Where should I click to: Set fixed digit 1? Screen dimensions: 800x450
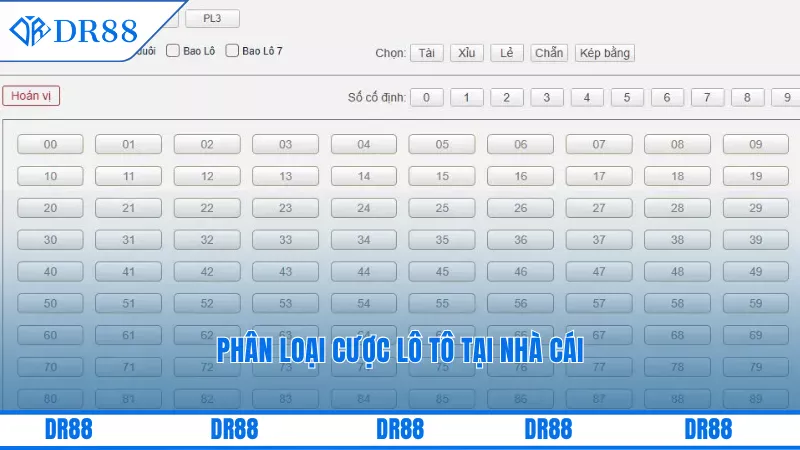pos(466,97)
